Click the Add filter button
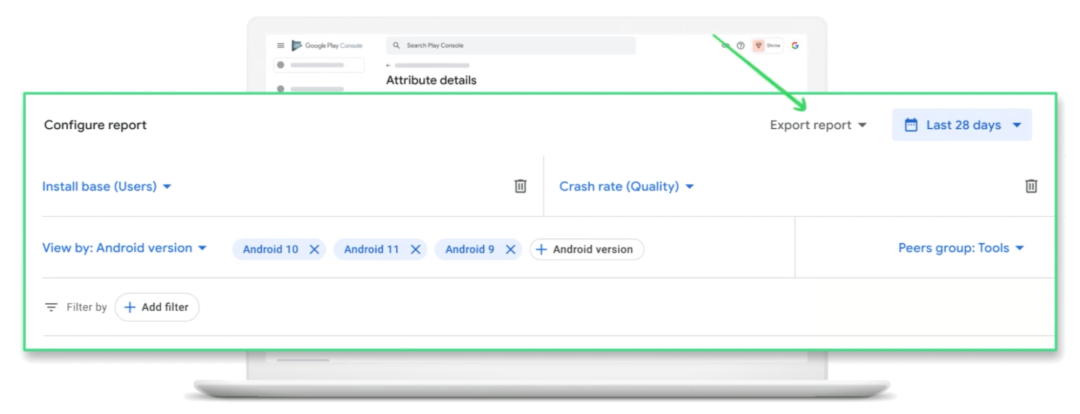 click(157, 307)
